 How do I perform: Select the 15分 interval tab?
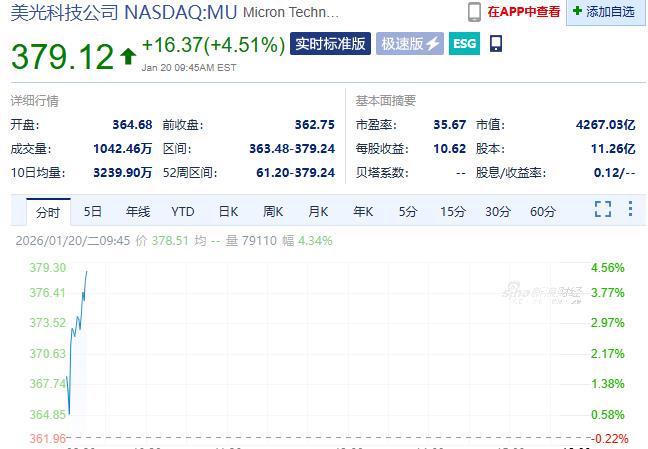[x=453, y=212]
